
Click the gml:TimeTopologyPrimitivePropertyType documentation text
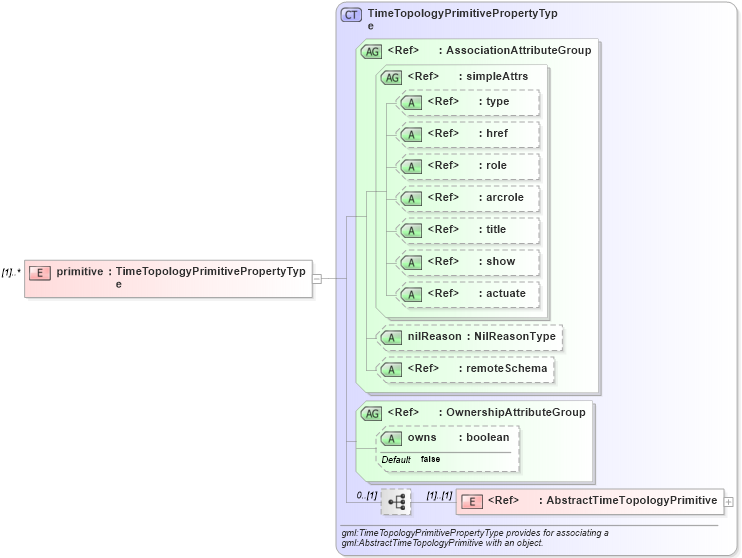click(475, 538)
